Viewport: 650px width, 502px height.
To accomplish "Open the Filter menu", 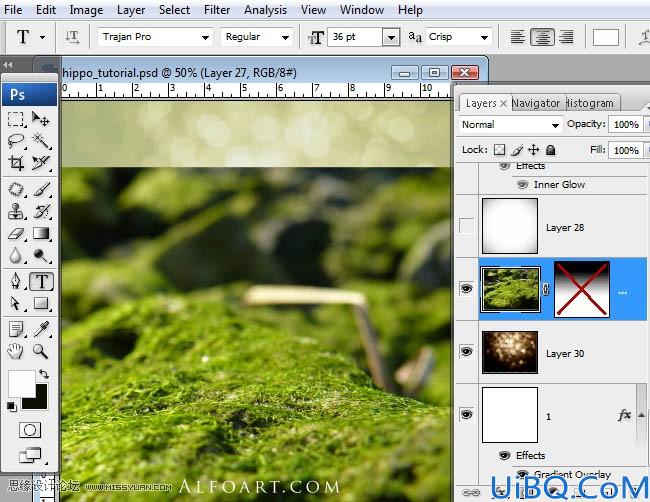I will [217, 10].
